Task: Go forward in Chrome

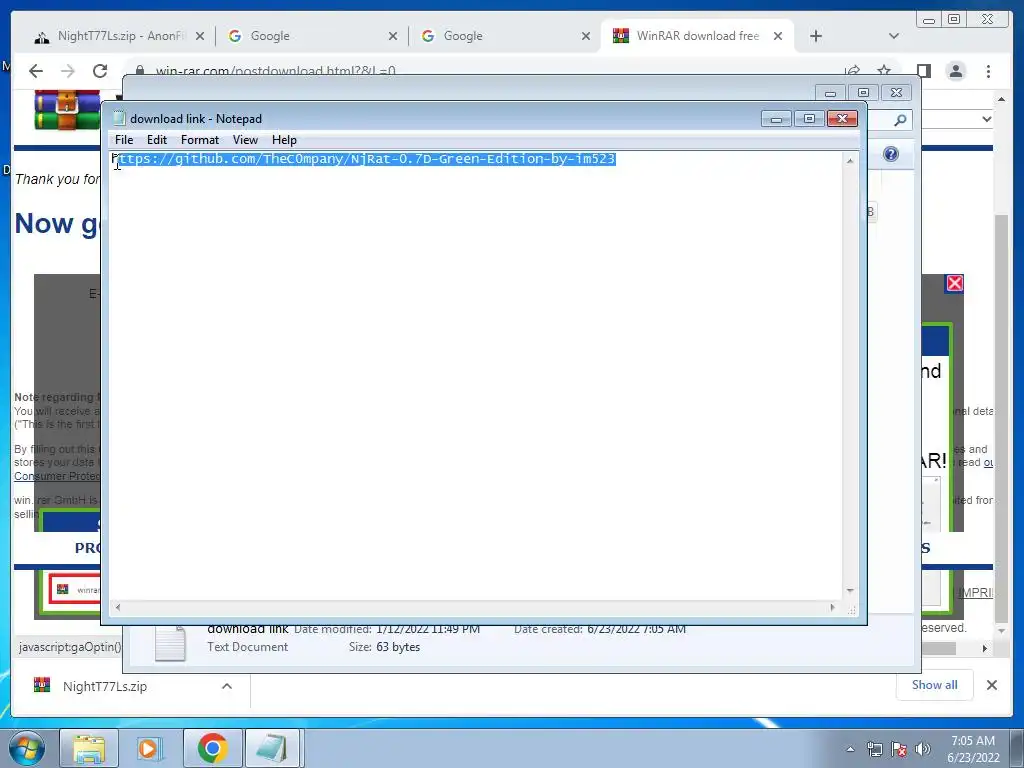Action: click(x=68, y=71)
